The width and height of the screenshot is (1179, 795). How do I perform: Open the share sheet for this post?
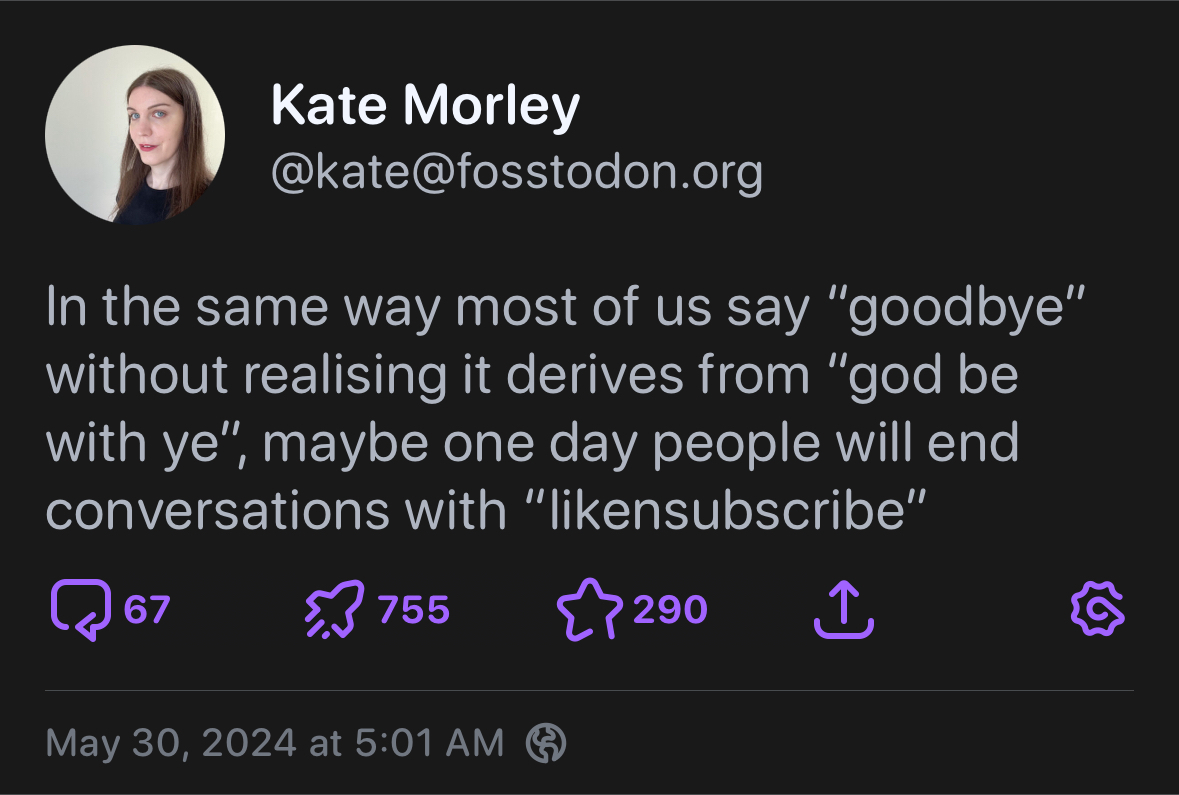pos(844,609)
